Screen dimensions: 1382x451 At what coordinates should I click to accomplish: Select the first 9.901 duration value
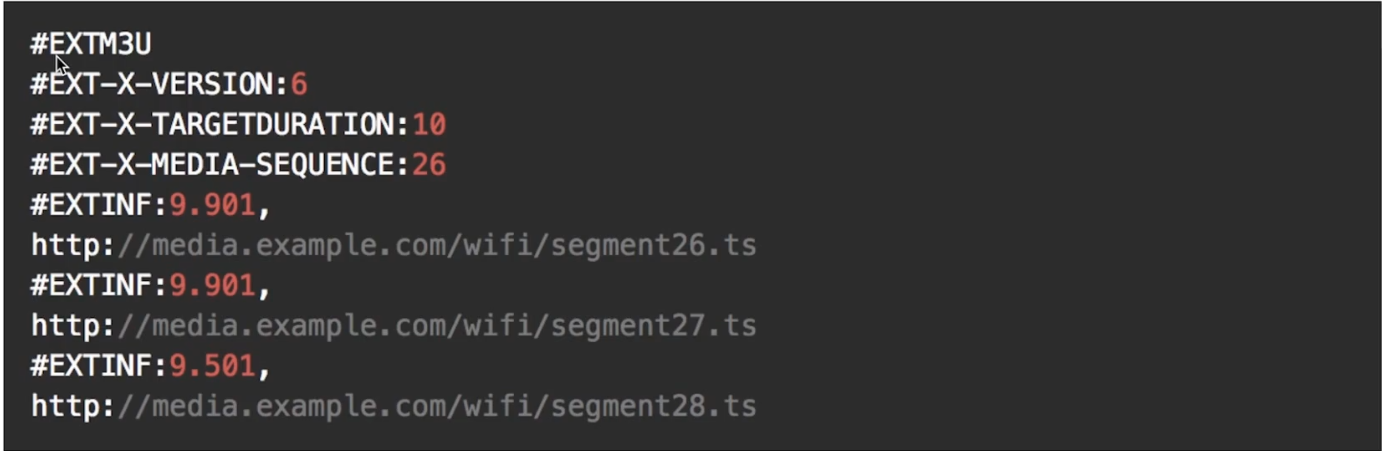[x=212, y=205]
